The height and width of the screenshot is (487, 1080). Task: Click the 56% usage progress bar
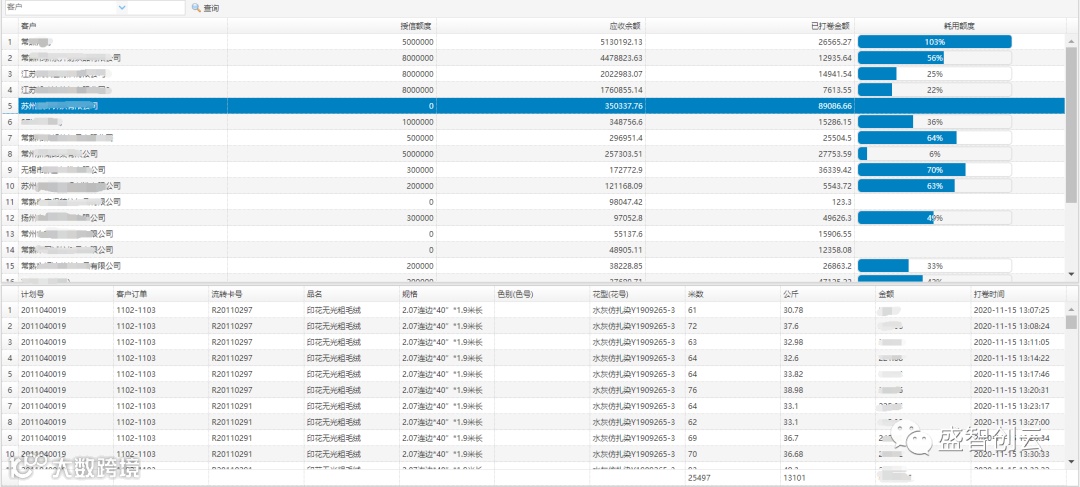point(935,58)
